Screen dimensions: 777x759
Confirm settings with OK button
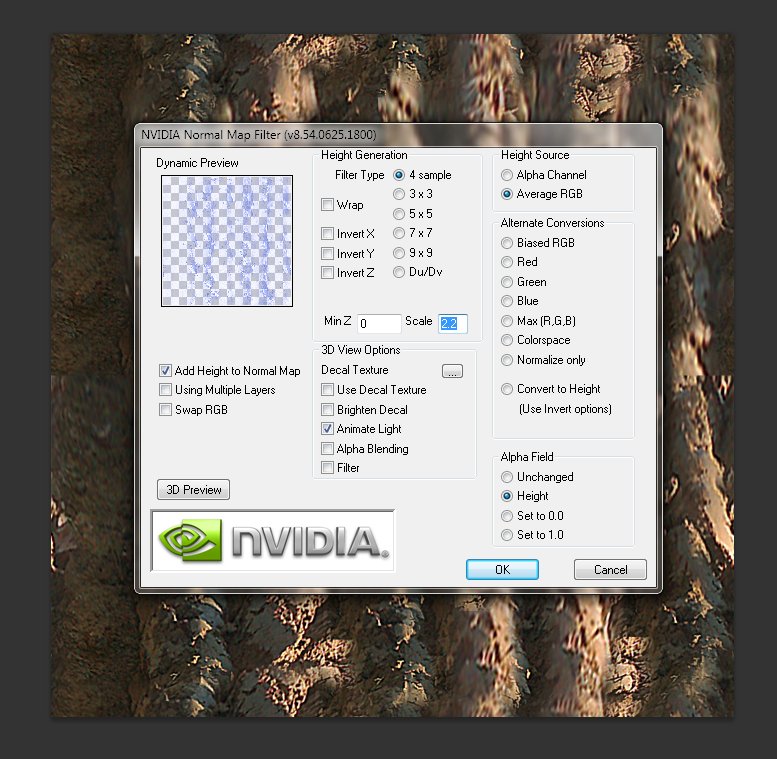pos(502,570)
